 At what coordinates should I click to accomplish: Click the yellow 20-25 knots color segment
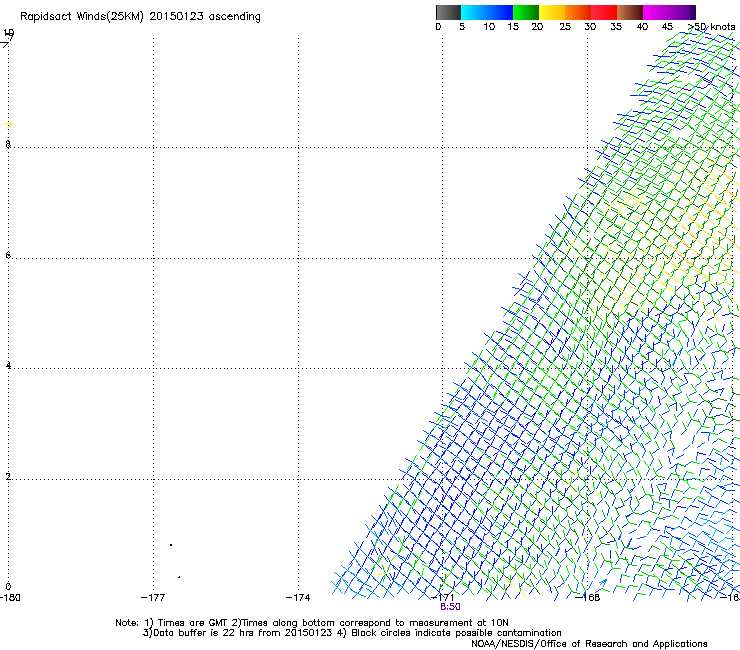point(552,12)
